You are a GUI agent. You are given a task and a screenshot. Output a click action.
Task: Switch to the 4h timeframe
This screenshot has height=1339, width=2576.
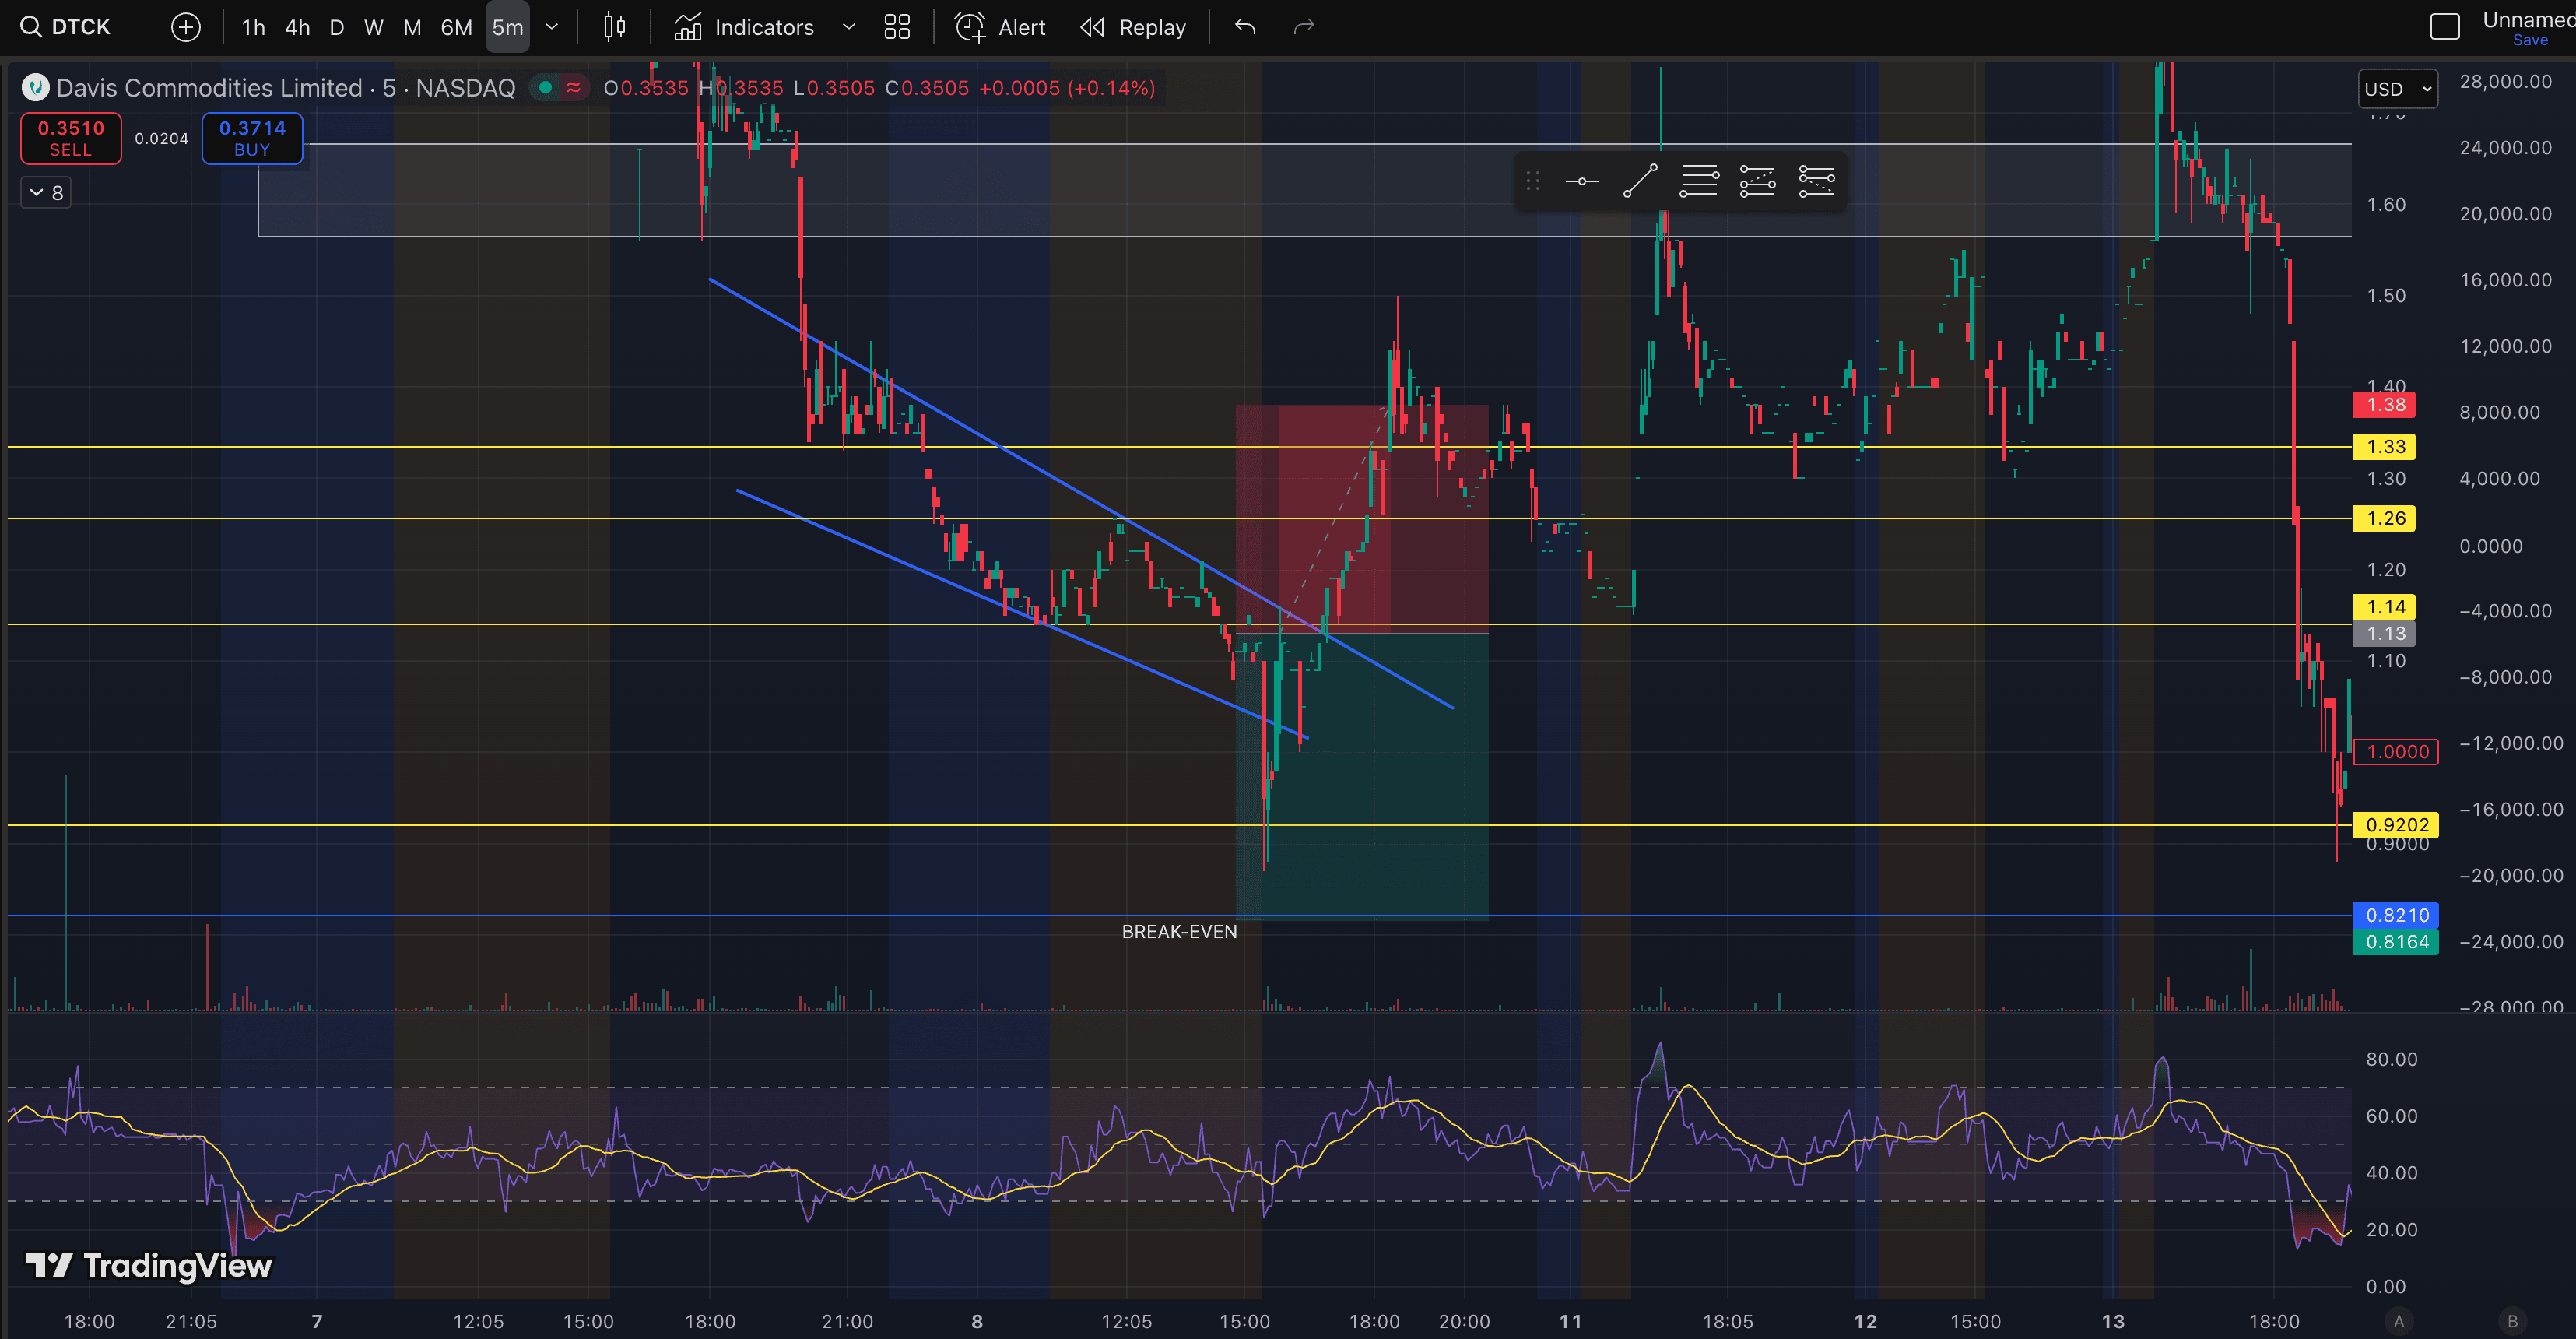tap(297, 27)
